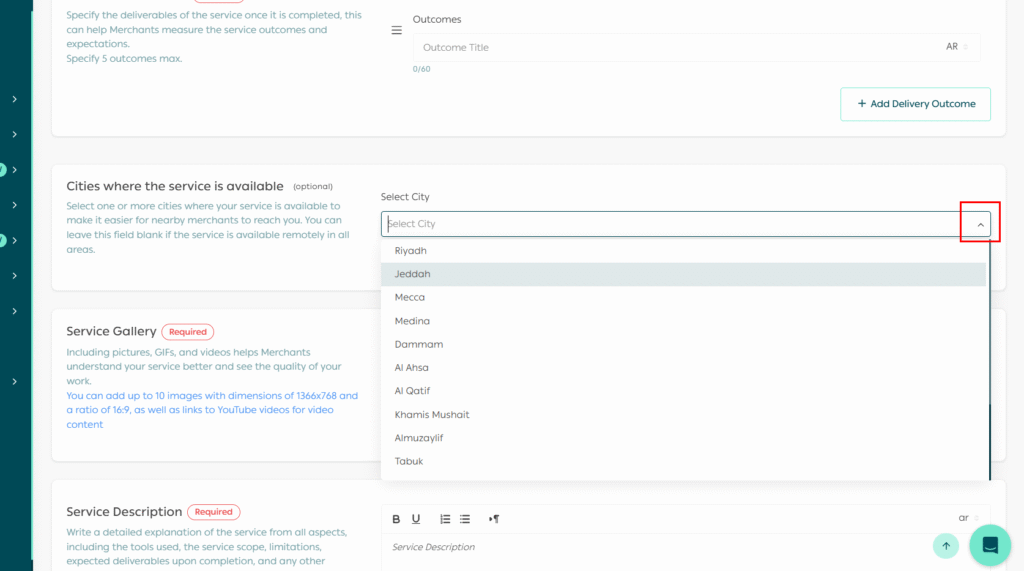
Task: Pick Tabuk in the city dropdown
Action: pos(409,462)
